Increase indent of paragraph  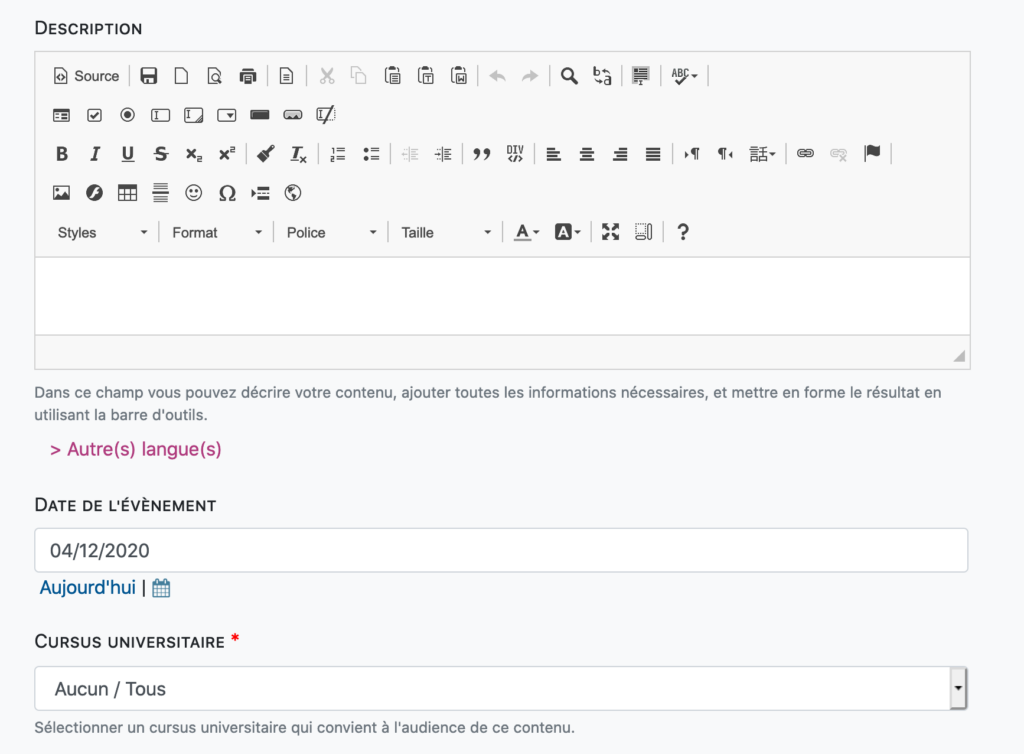443,154
